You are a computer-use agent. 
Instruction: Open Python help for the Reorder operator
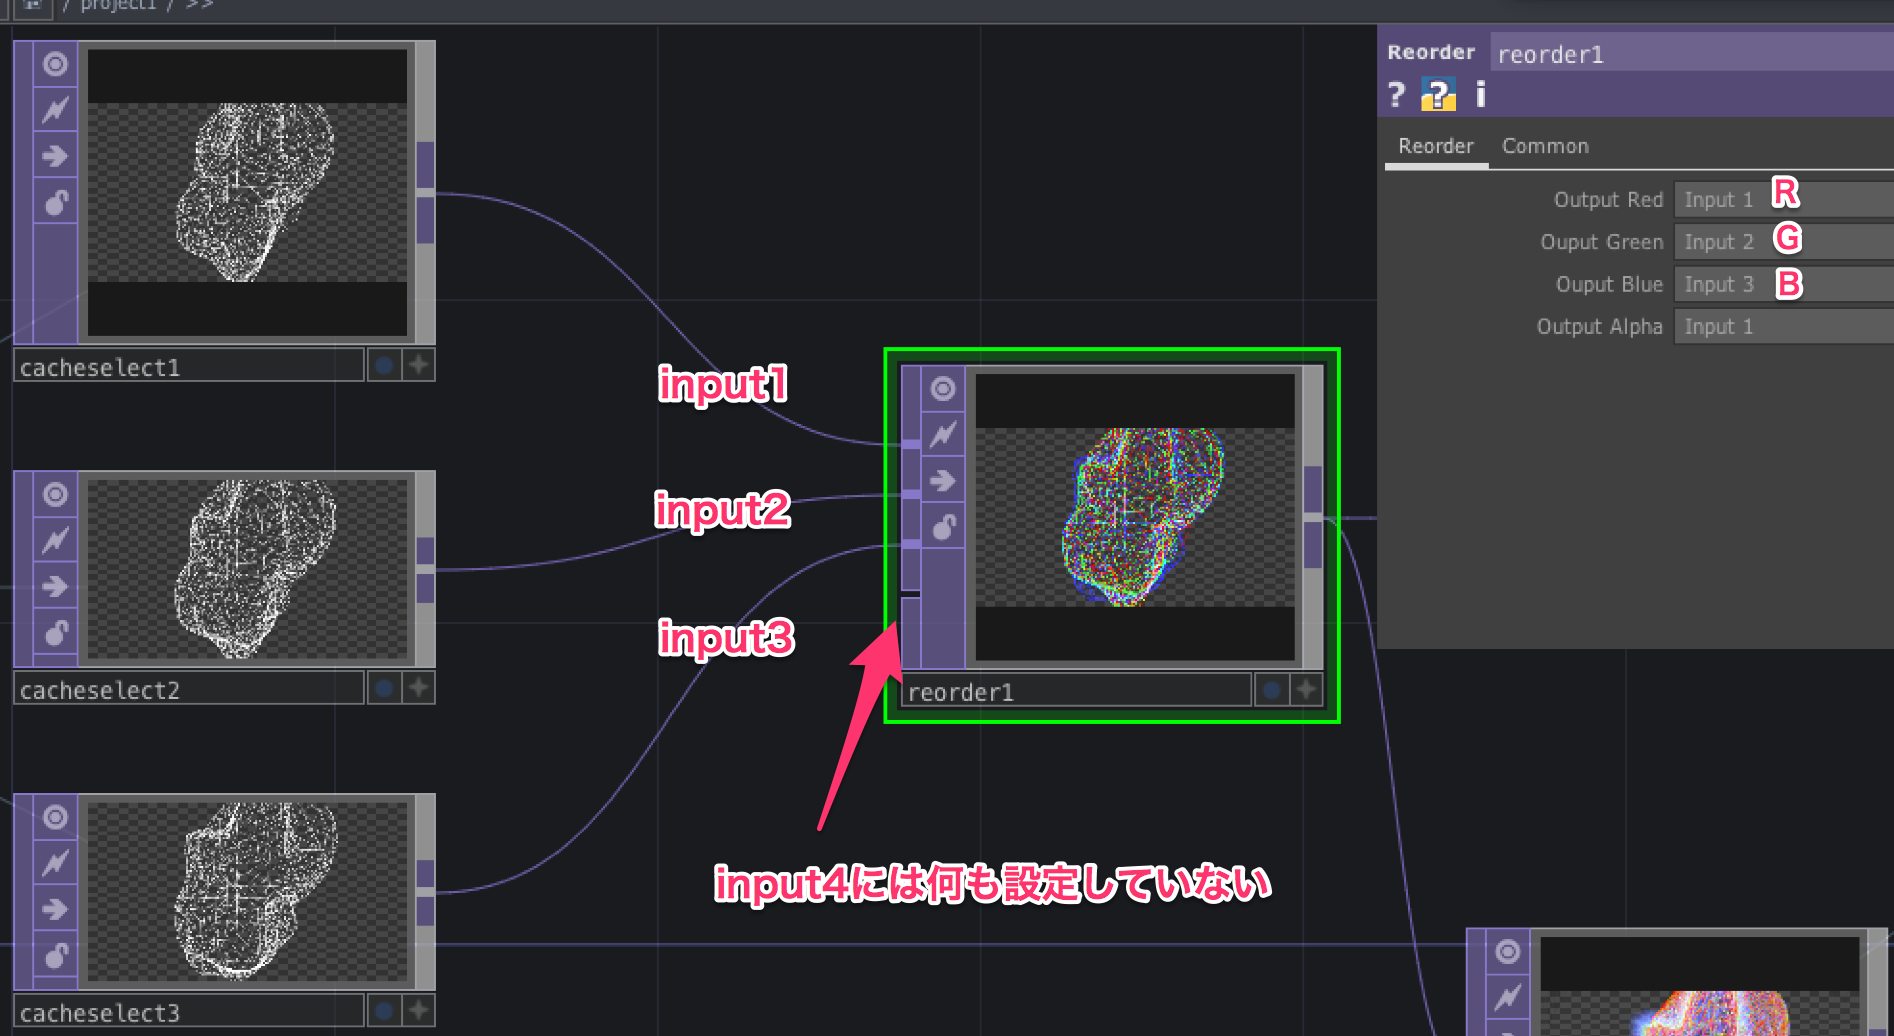point(1438,95)
